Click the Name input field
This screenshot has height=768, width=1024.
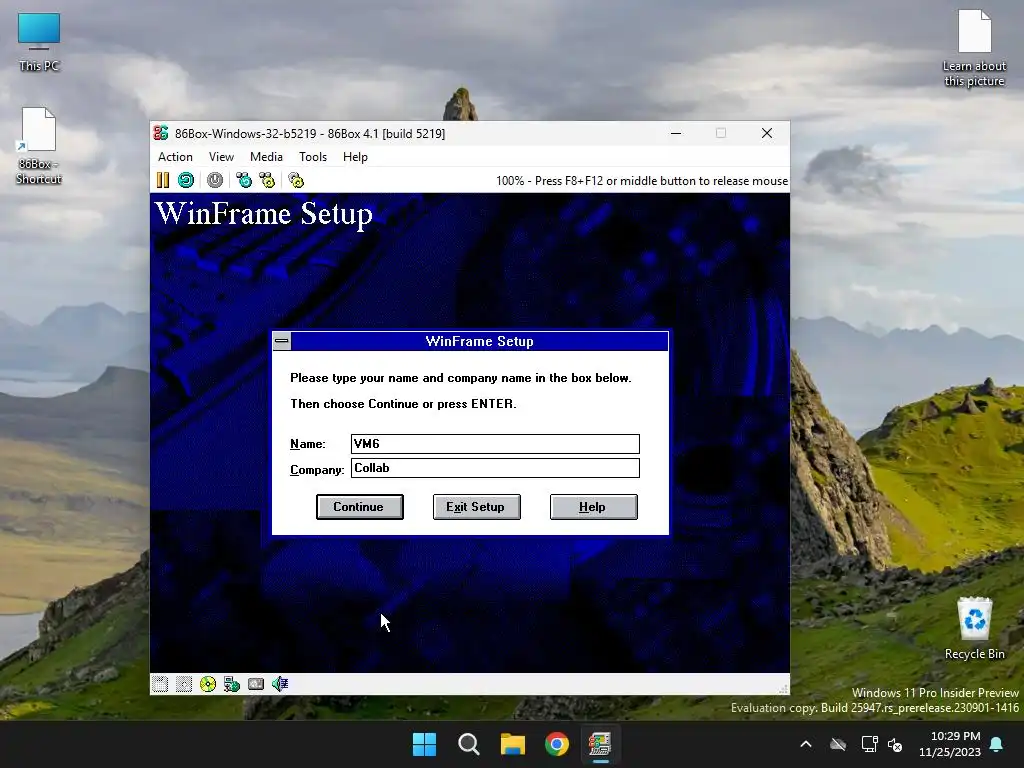pyautogui.click(x=495, y=444)
